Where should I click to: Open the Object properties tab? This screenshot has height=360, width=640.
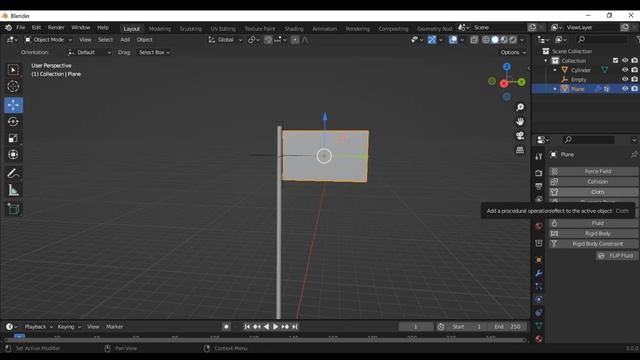tap(539, 260)
